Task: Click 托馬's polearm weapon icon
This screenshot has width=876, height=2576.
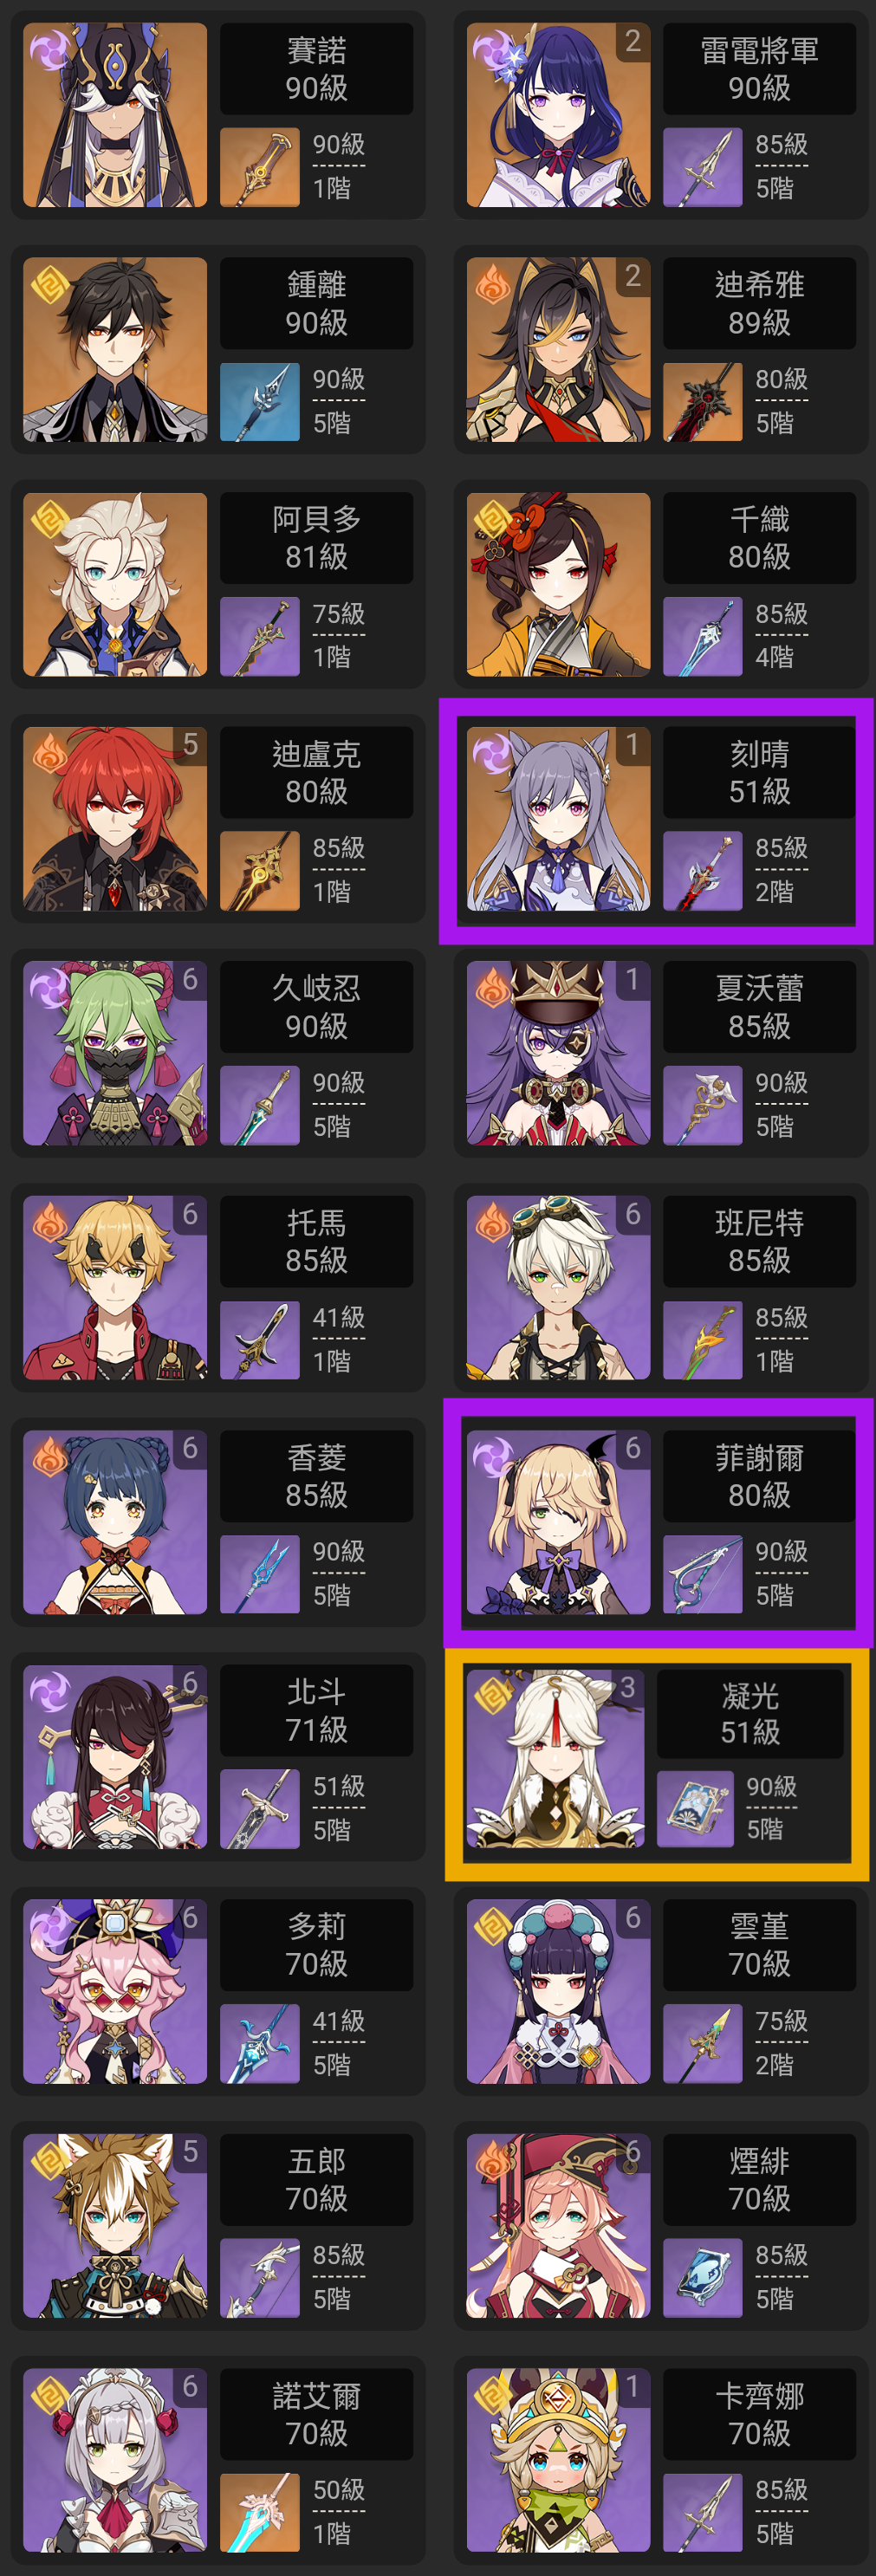Action: [x=259, y=1340]
